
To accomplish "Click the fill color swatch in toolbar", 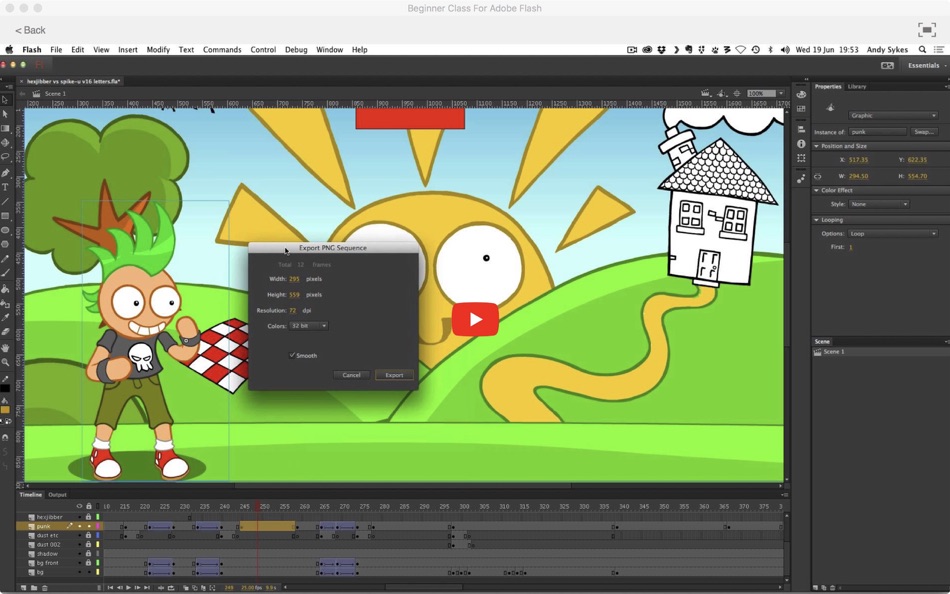I will click(5, 410).
